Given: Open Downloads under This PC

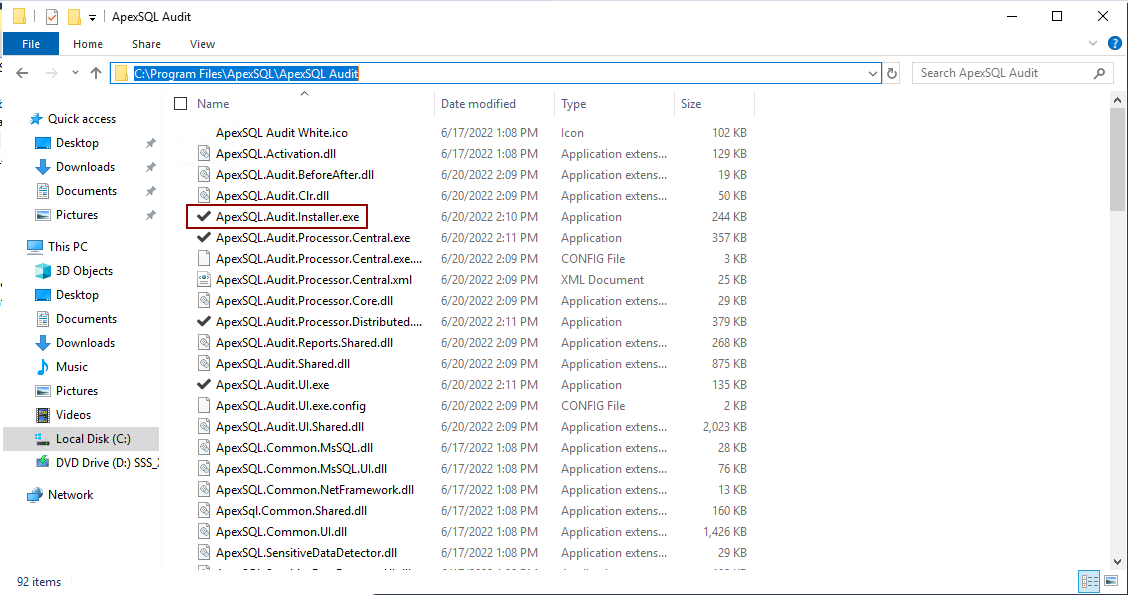Looking at the screenshot, I should (x=86, y=343).
